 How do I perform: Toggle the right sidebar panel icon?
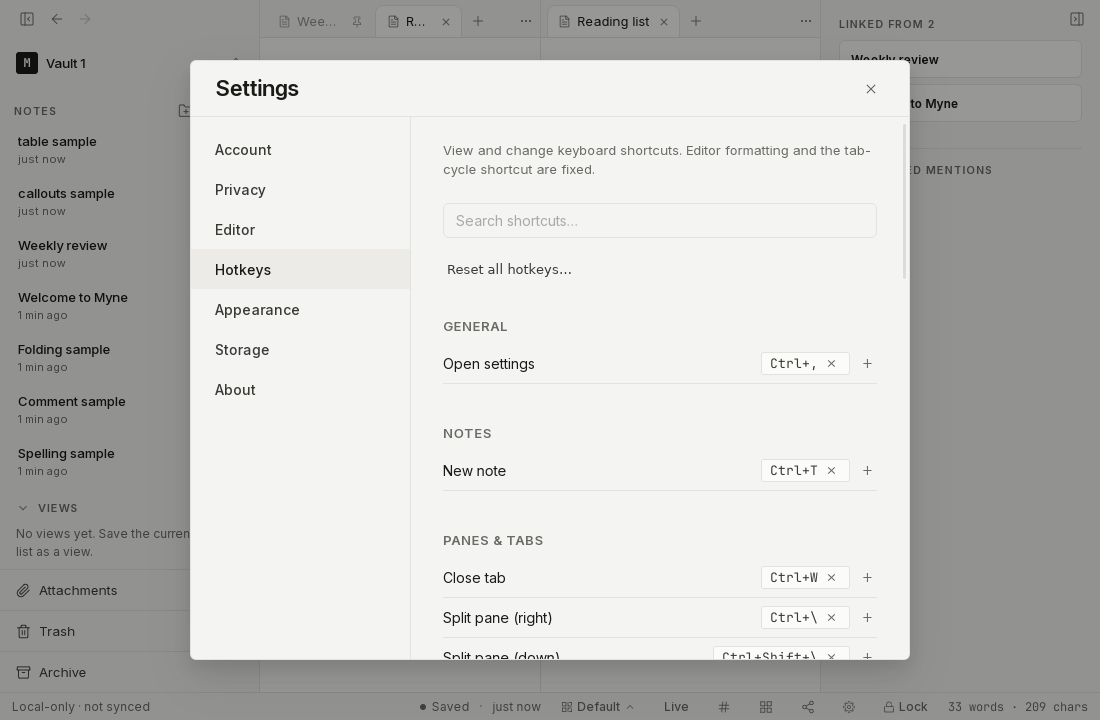(1077, 19)
